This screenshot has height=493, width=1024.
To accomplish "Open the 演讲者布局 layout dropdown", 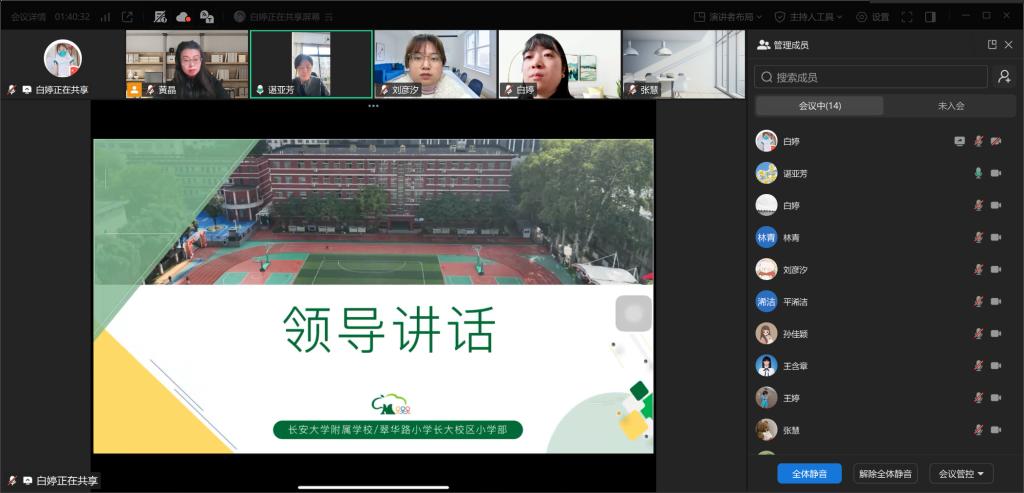I will tap(730, 17).
